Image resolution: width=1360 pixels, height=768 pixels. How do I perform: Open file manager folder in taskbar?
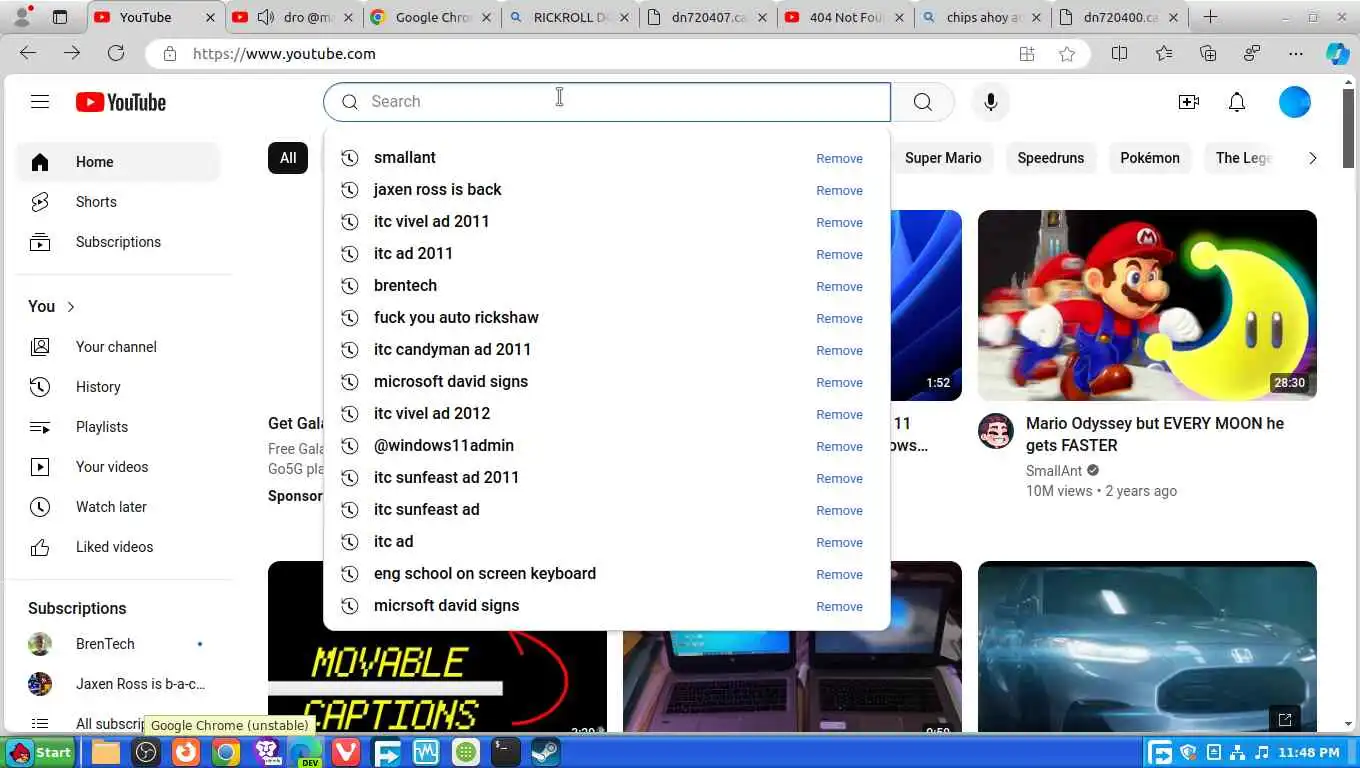tap(106, 752)
